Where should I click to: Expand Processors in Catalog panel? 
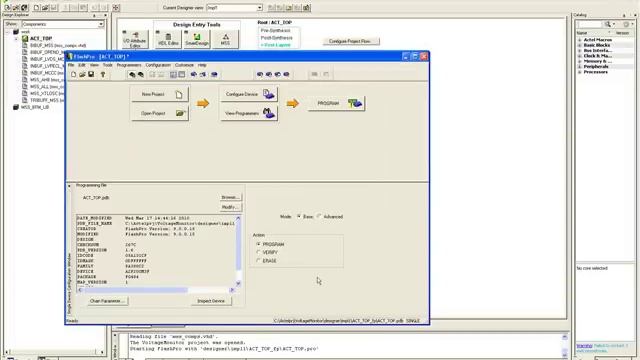(580, 72)
